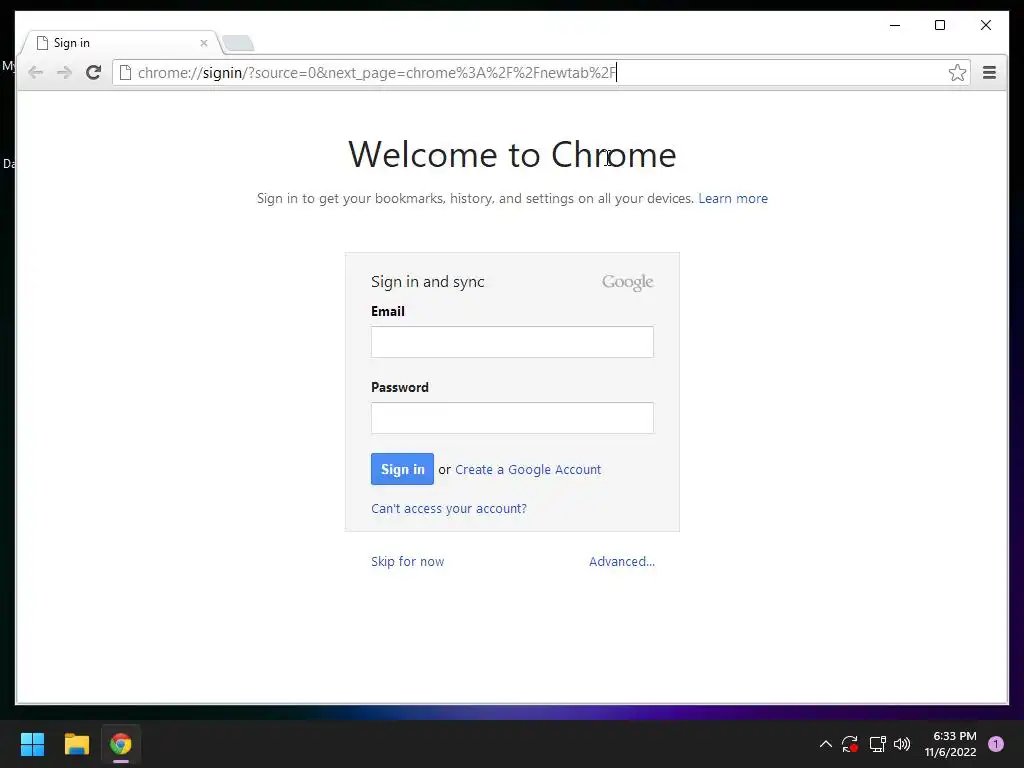
Task: Click the blue Sign in button
Action: click(x=402, y=469)
